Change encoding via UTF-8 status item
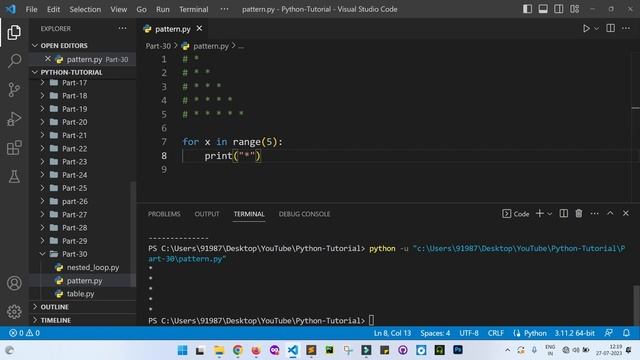Image resolution: width=640 pixels, height=360 pixels. pos(469,333)
